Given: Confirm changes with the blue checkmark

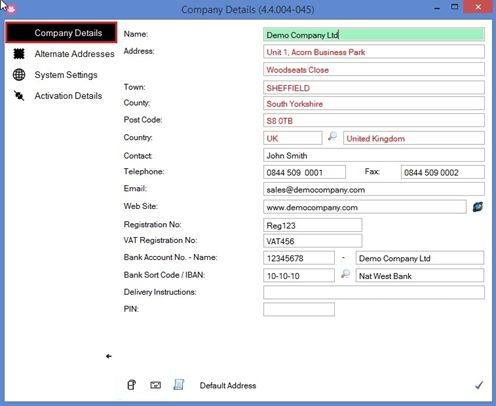Looking at the screenshot, I should tap(479, 385).
